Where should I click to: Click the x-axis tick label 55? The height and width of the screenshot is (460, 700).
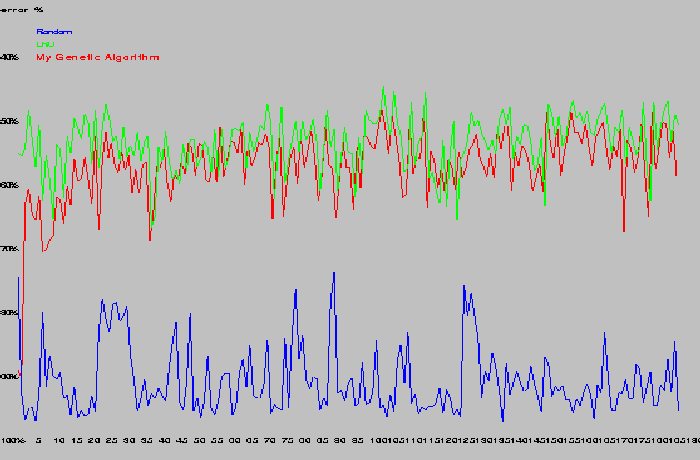coord(217,440)
